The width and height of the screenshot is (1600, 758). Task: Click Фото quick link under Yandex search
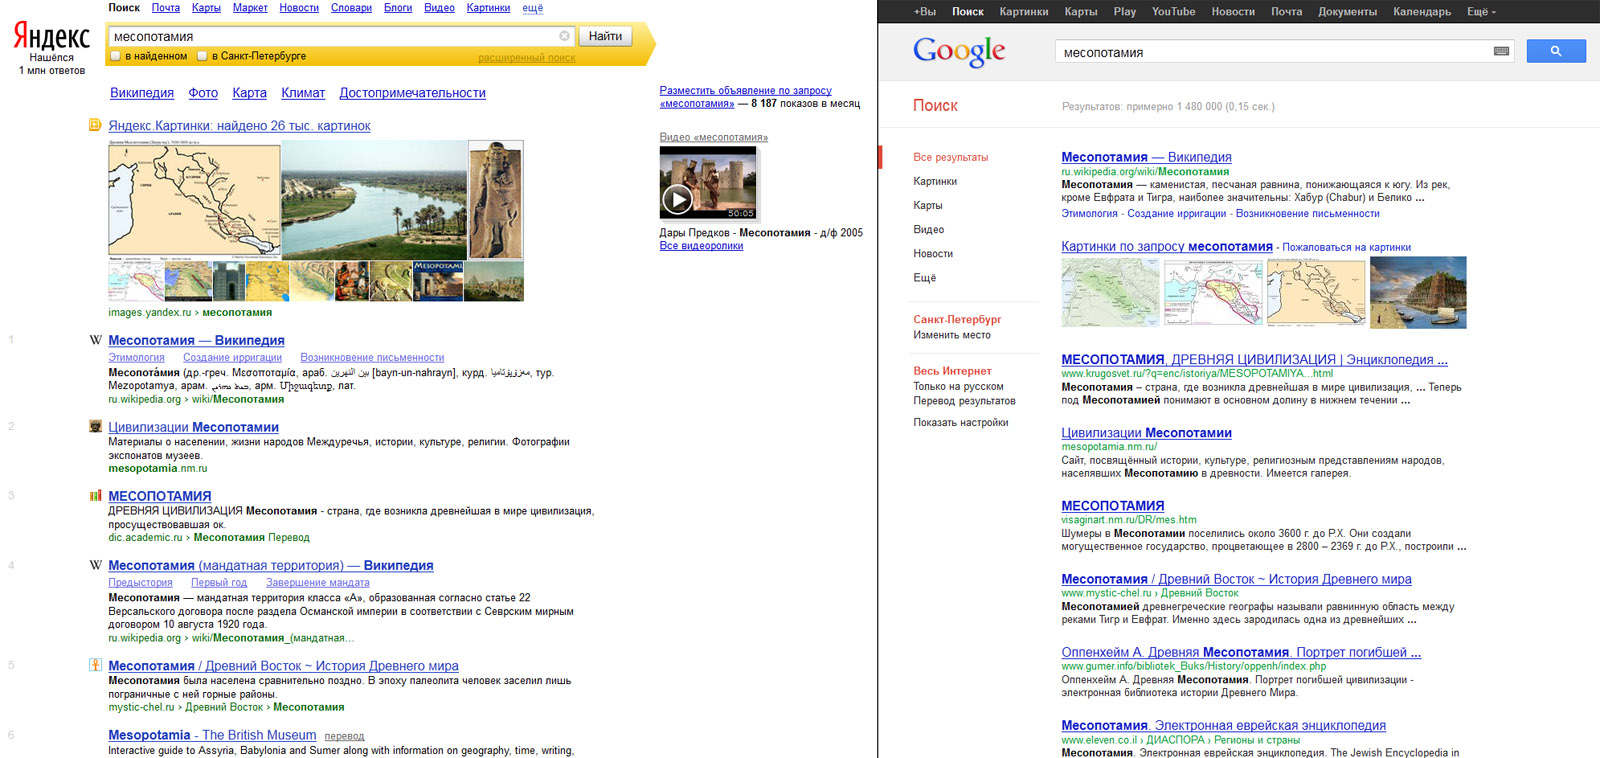coord(203,93)
